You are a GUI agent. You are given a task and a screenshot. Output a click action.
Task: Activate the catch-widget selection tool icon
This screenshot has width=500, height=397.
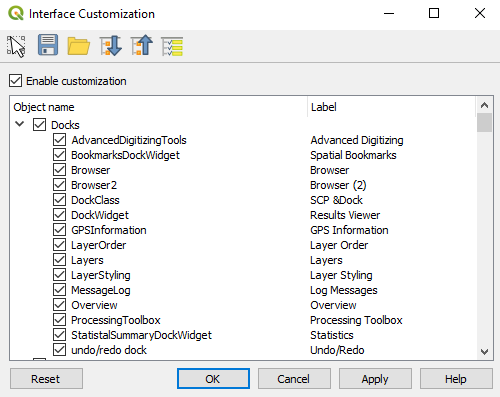click(16, 46)
